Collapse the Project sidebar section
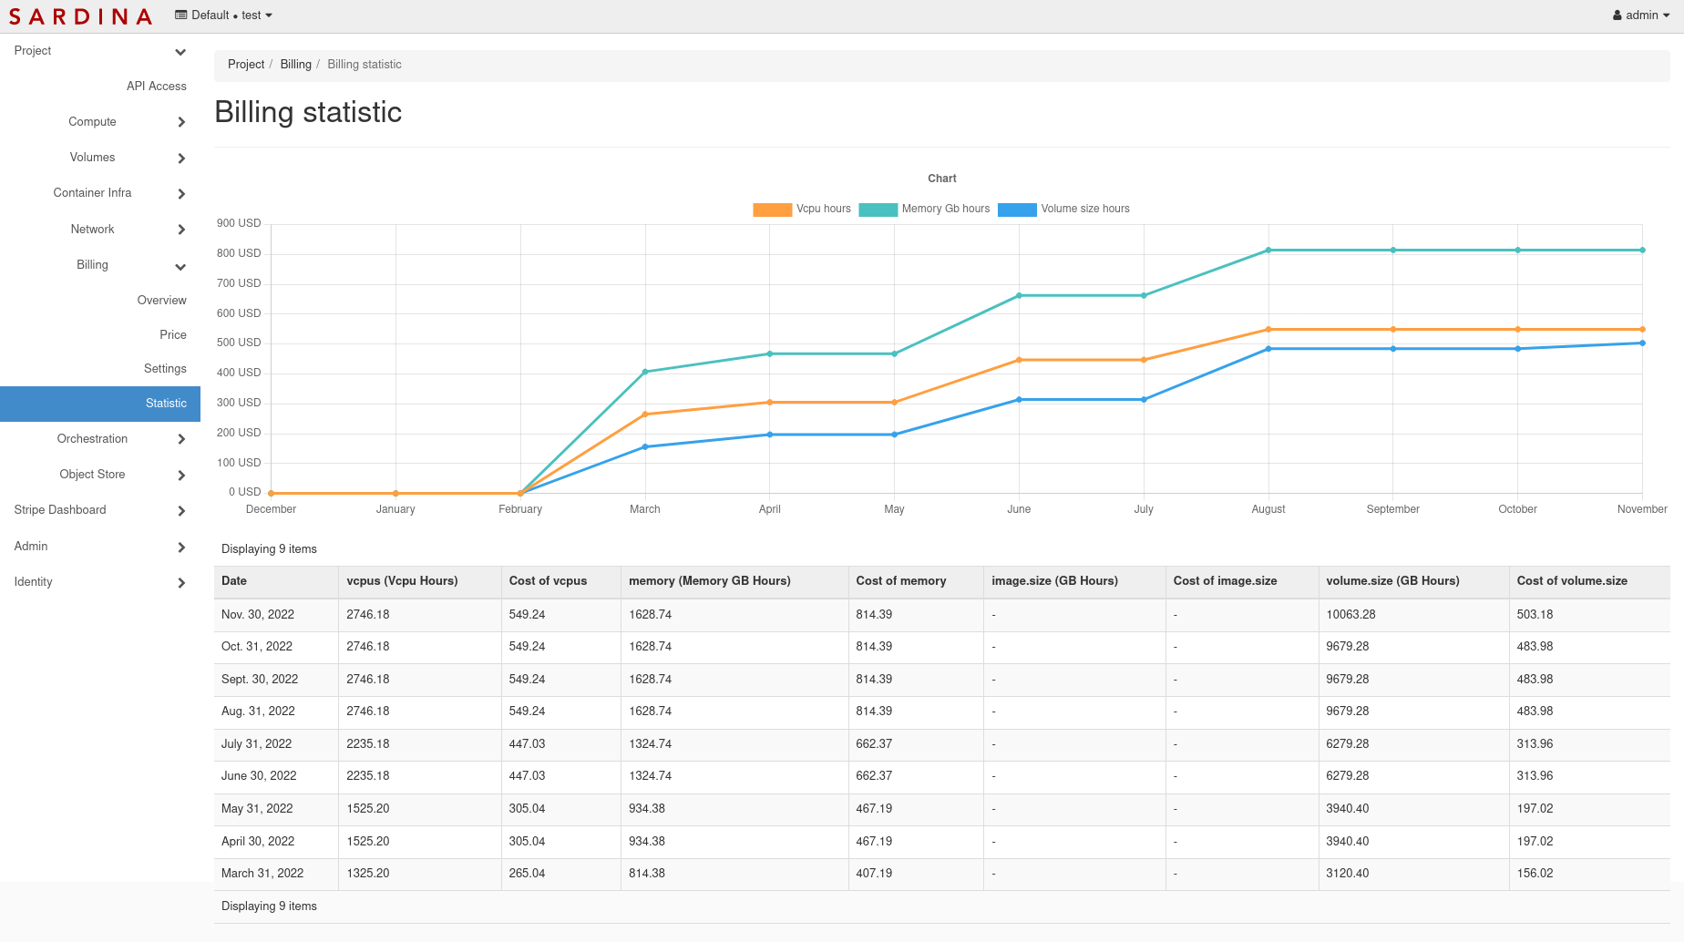 tap(180, 52)
